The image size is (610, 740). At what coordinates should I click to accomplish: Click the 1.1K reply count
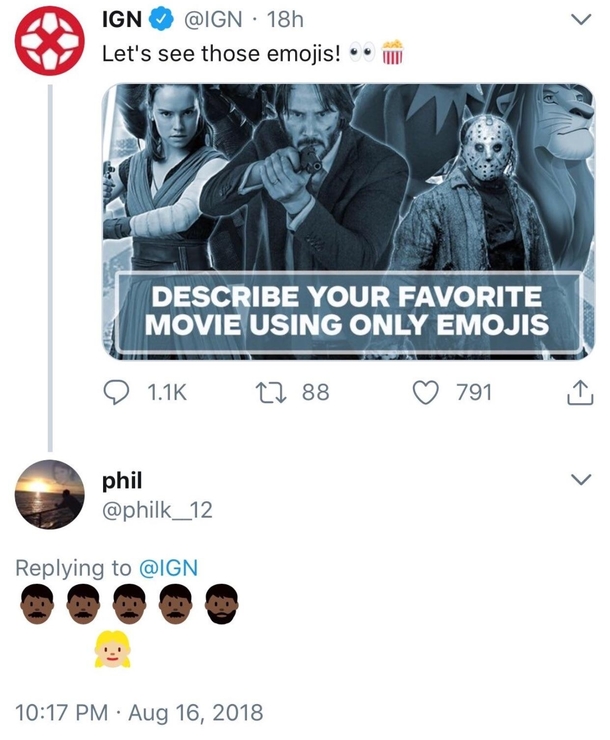[167, 393]
